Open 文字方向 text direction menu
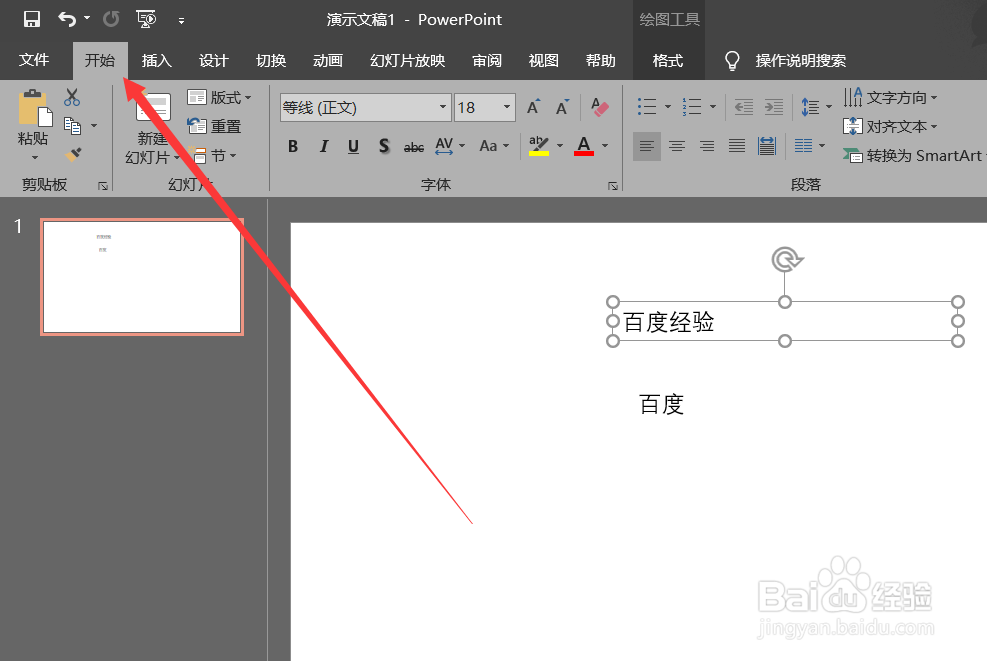Image resolution: width=987 pixels, height=661 pixels. 890,98
